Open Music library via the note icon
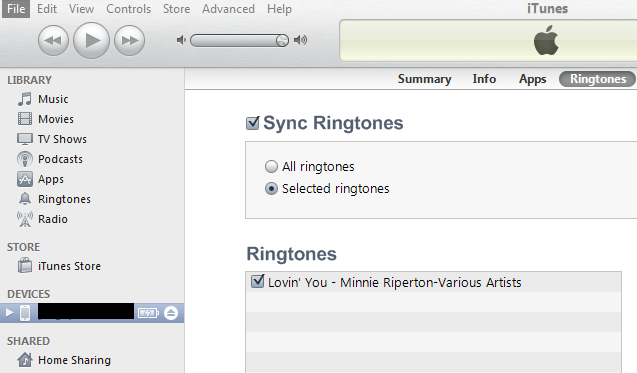This screenshot has height=373, width=637. (24, 99)
